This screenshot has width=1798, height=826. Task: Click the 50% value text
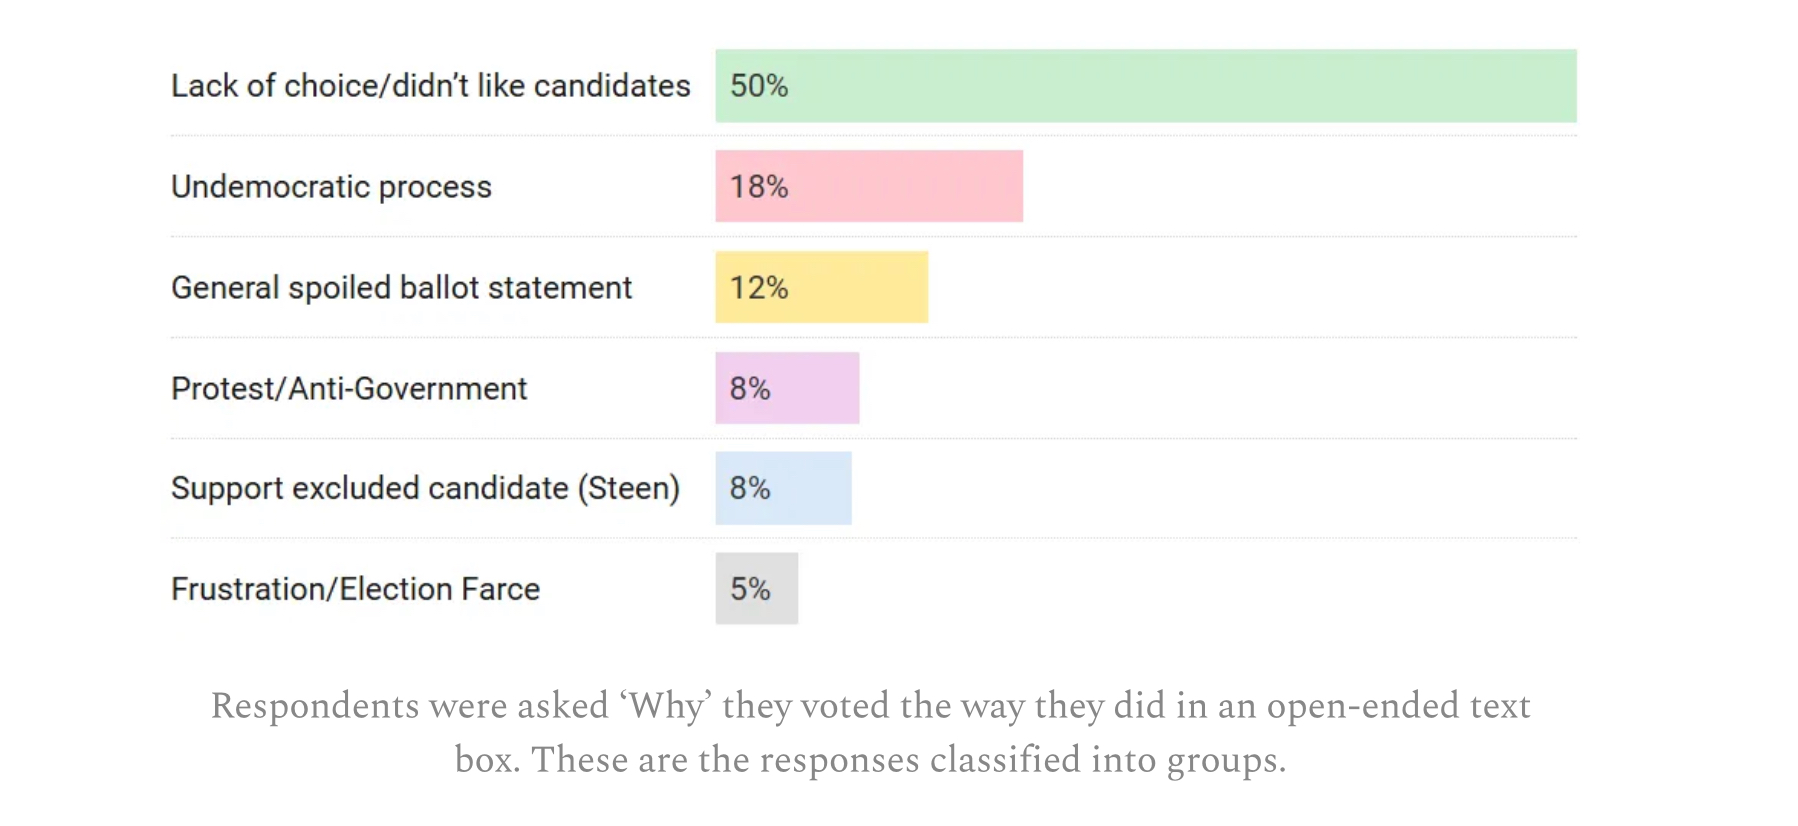(759, 86)
